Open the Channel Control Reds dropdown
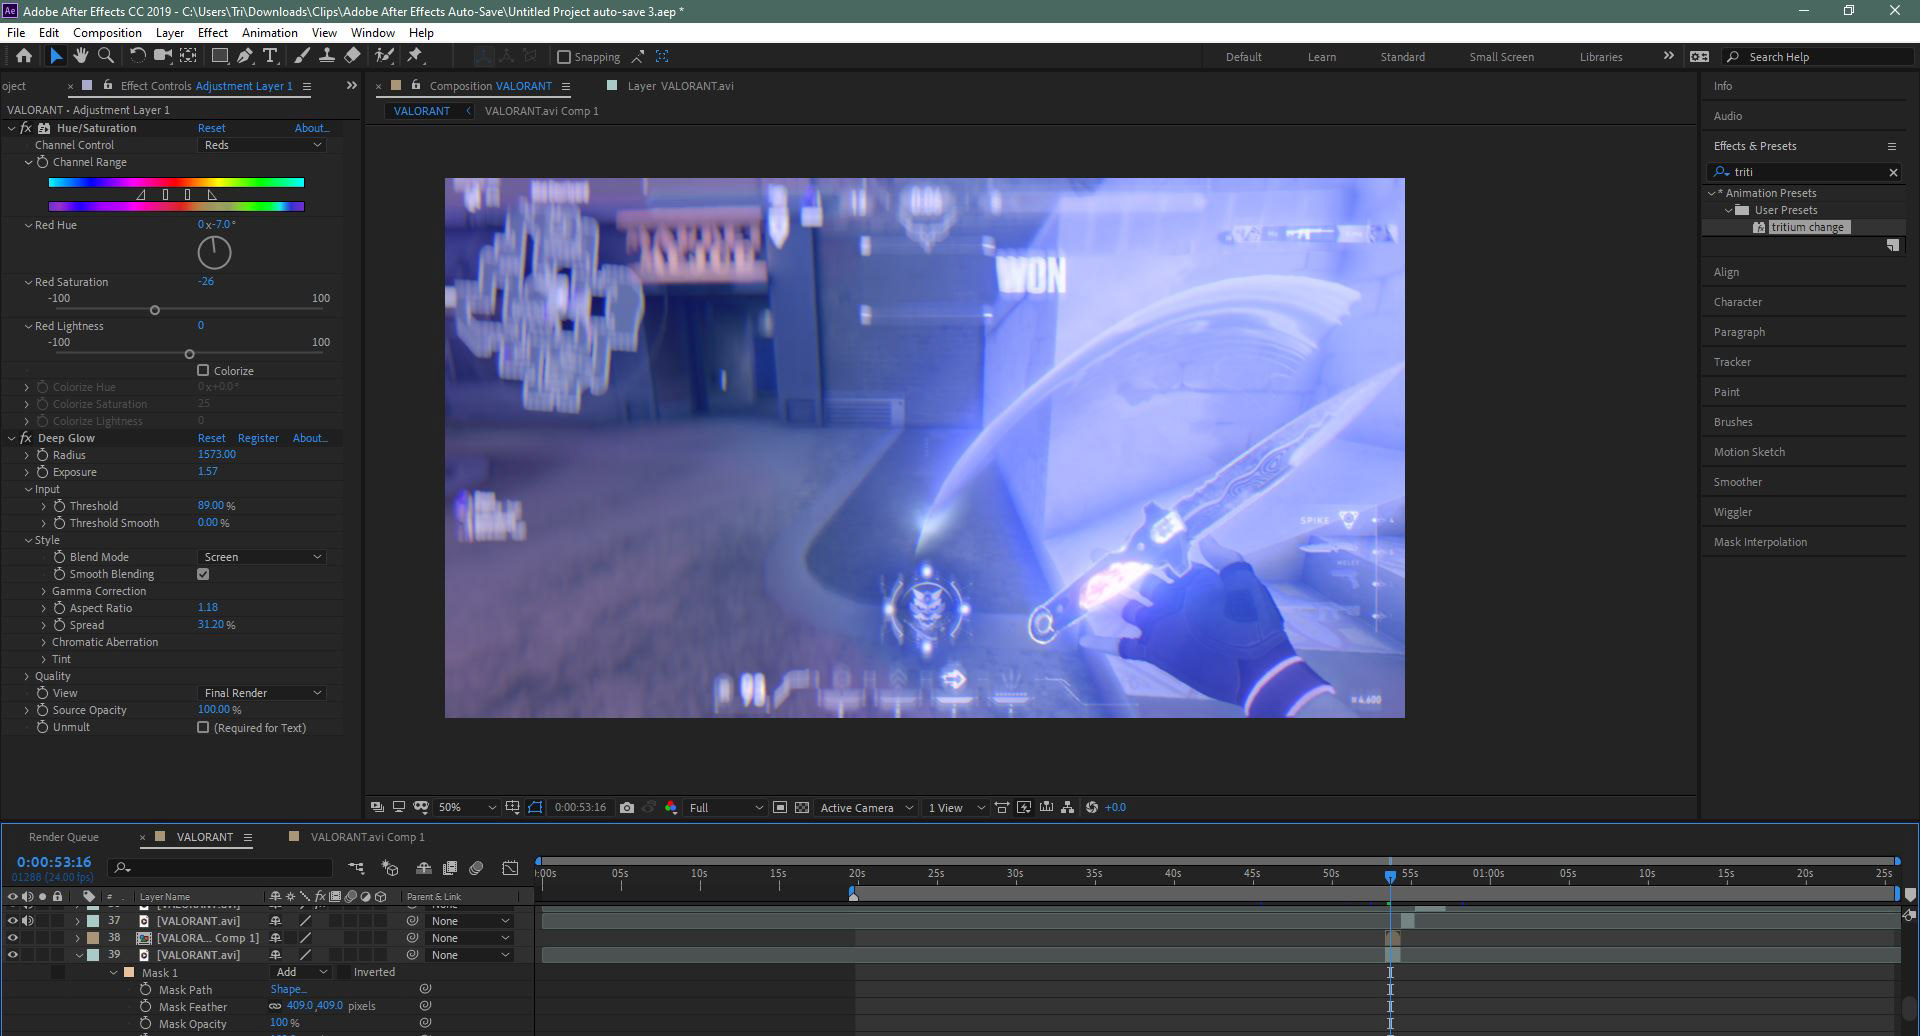This screenshot has height=1036, width=1920. [x=262, y=145]
